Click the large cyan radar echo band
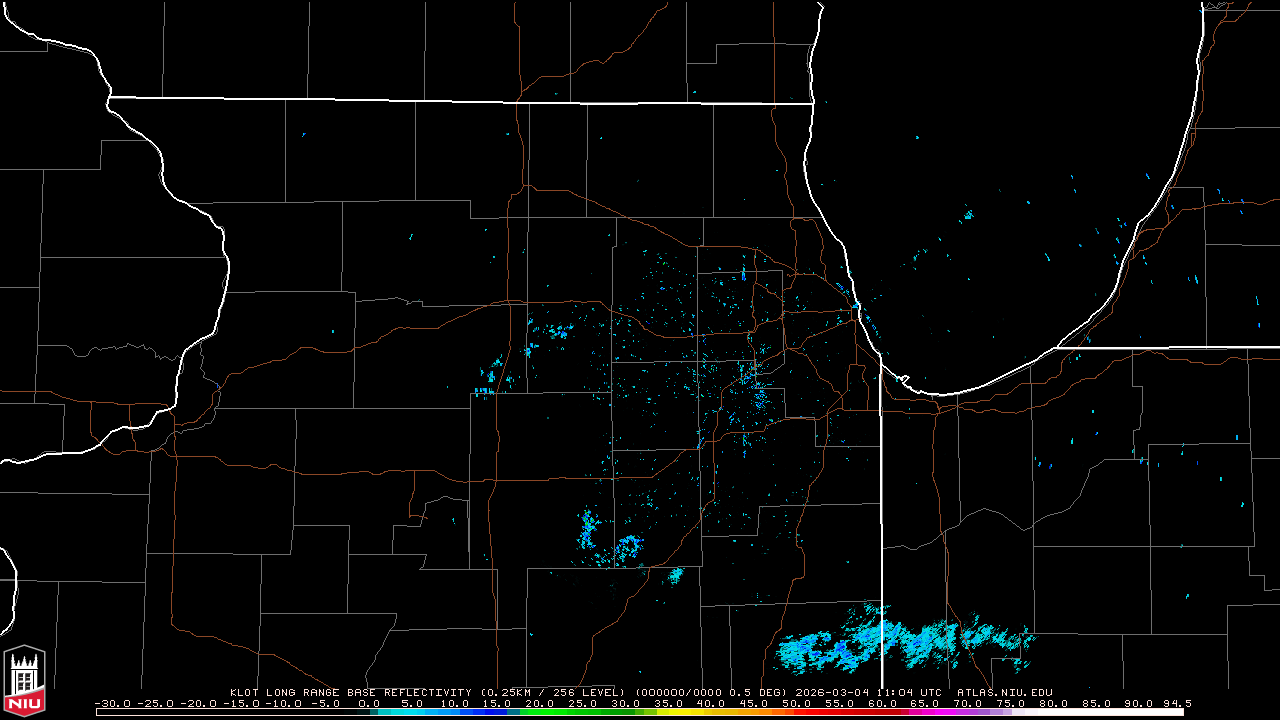Image resolution: width=1280 pixels, height=720 pixels. 905,640
